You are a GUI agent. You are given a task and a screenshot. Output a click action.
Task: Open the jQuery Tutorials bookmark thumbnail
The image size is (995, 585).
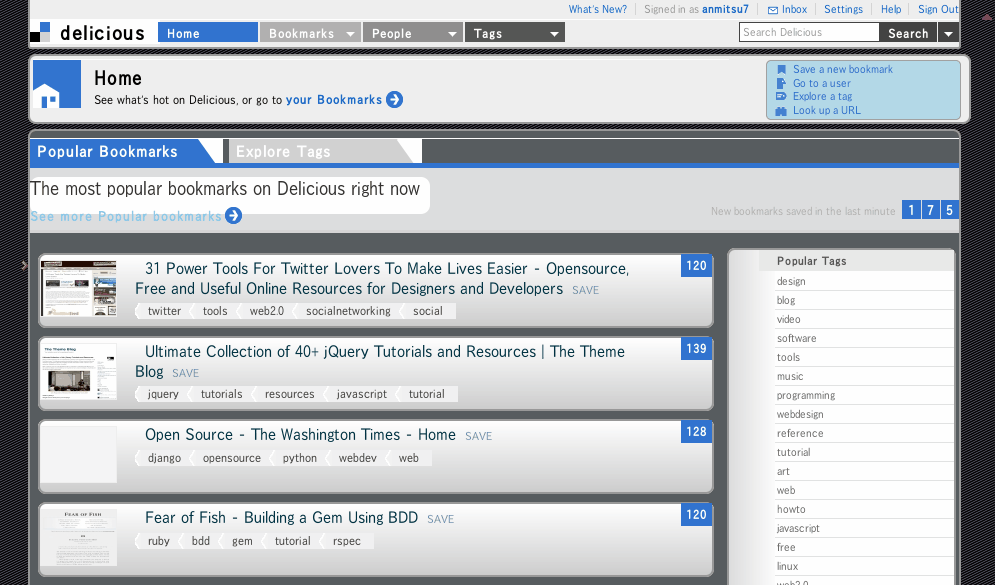click(79, 372)
